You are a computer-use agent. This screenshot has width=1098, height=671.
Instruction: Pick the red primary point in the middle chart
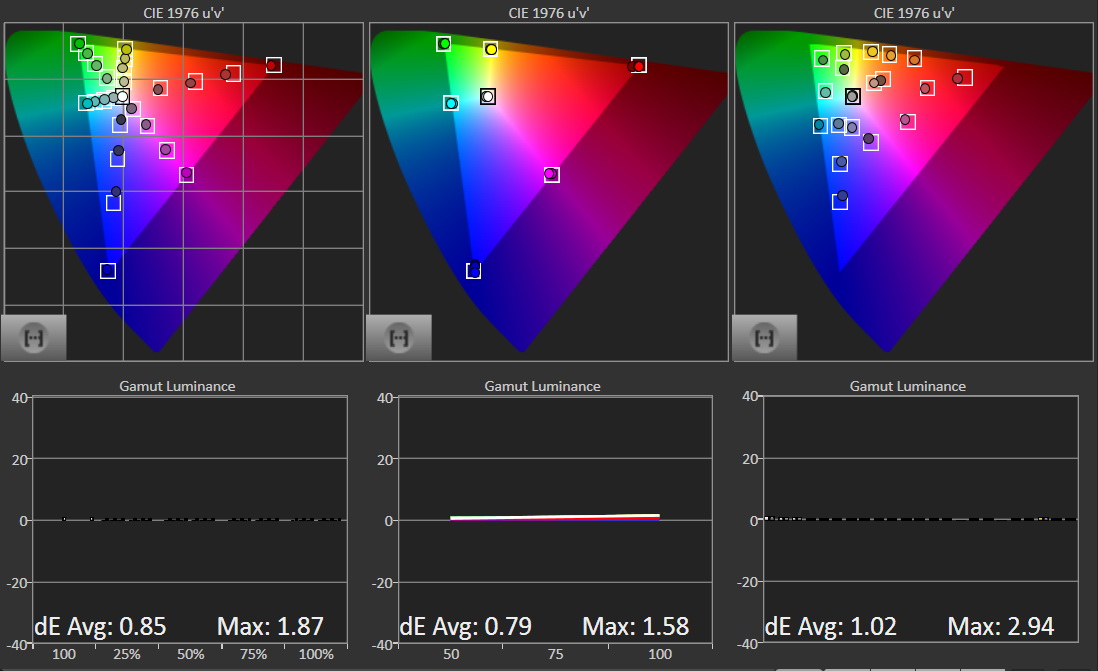pos(638,65)
